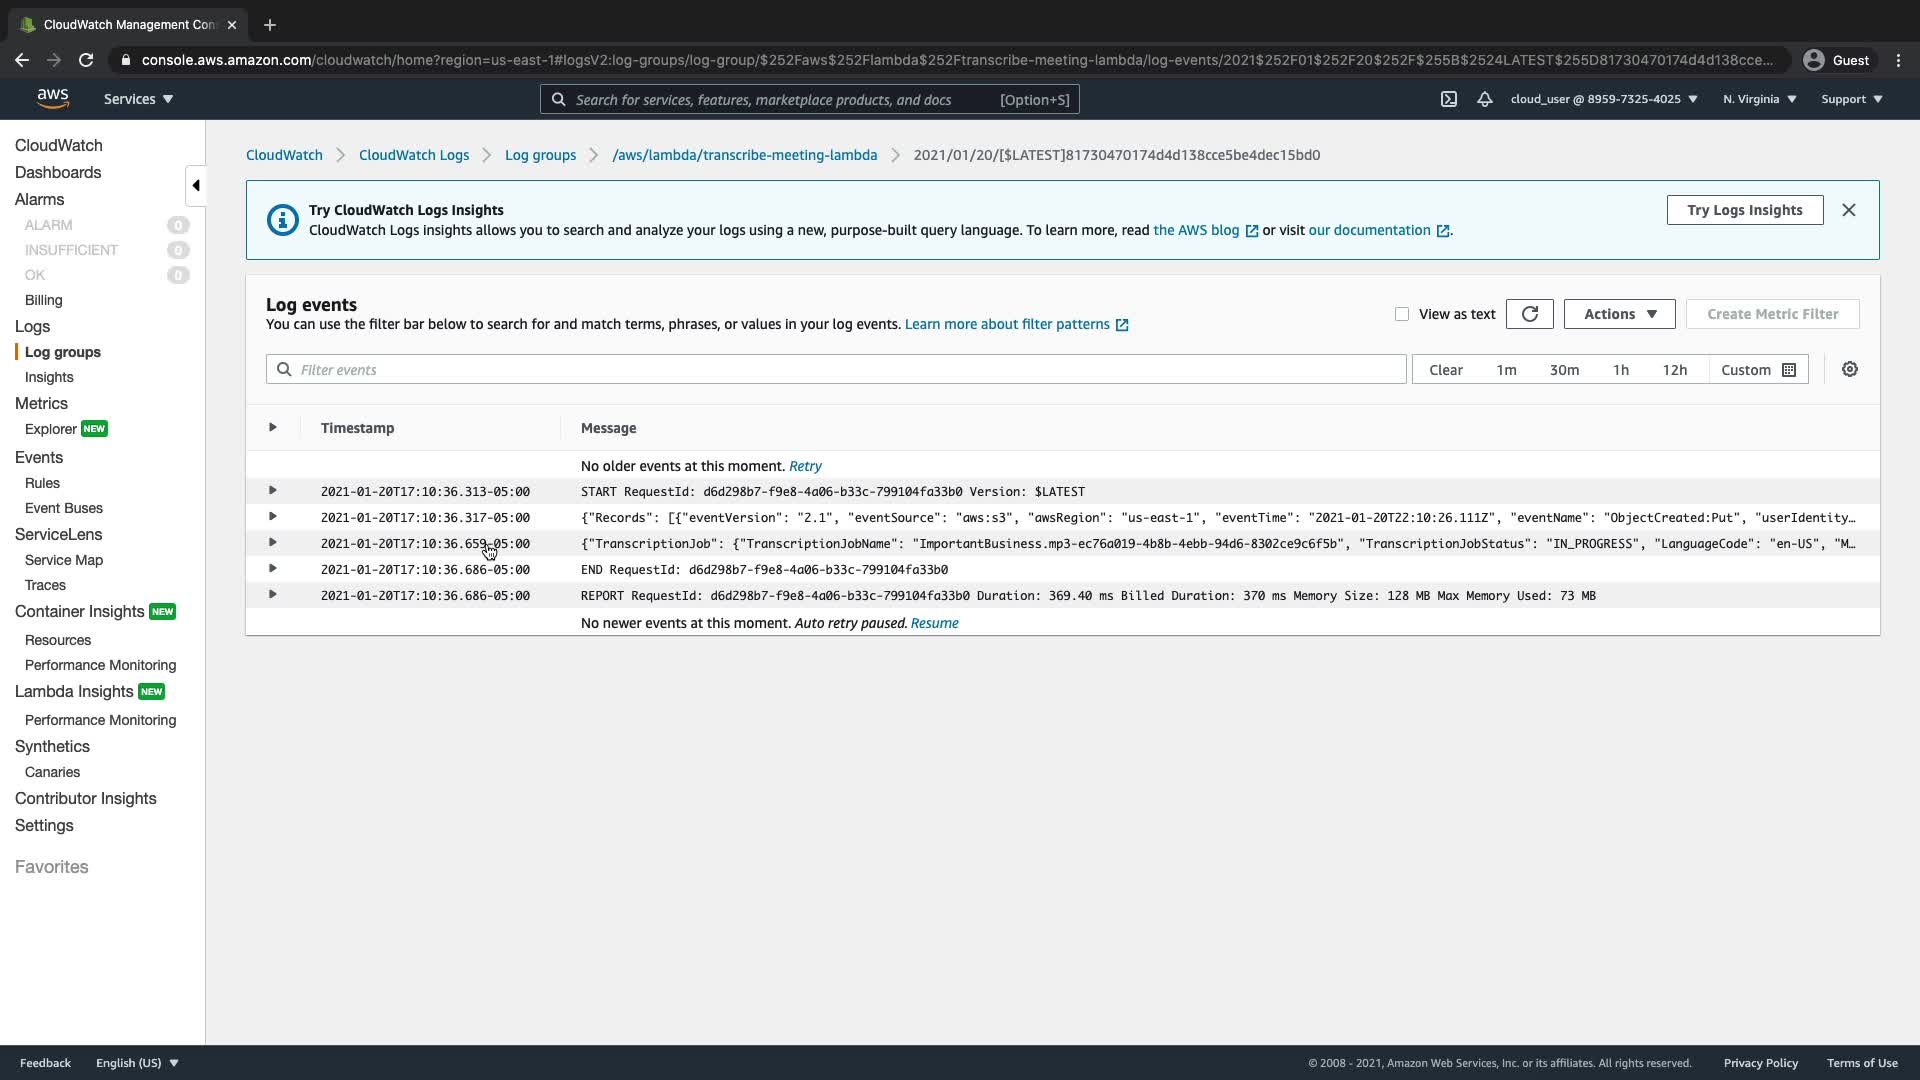This screenshot has height=1080, width=1920.
Task: Click the Try Logs Insights button
Action: pyautogui.click(x=1744, y=210)
